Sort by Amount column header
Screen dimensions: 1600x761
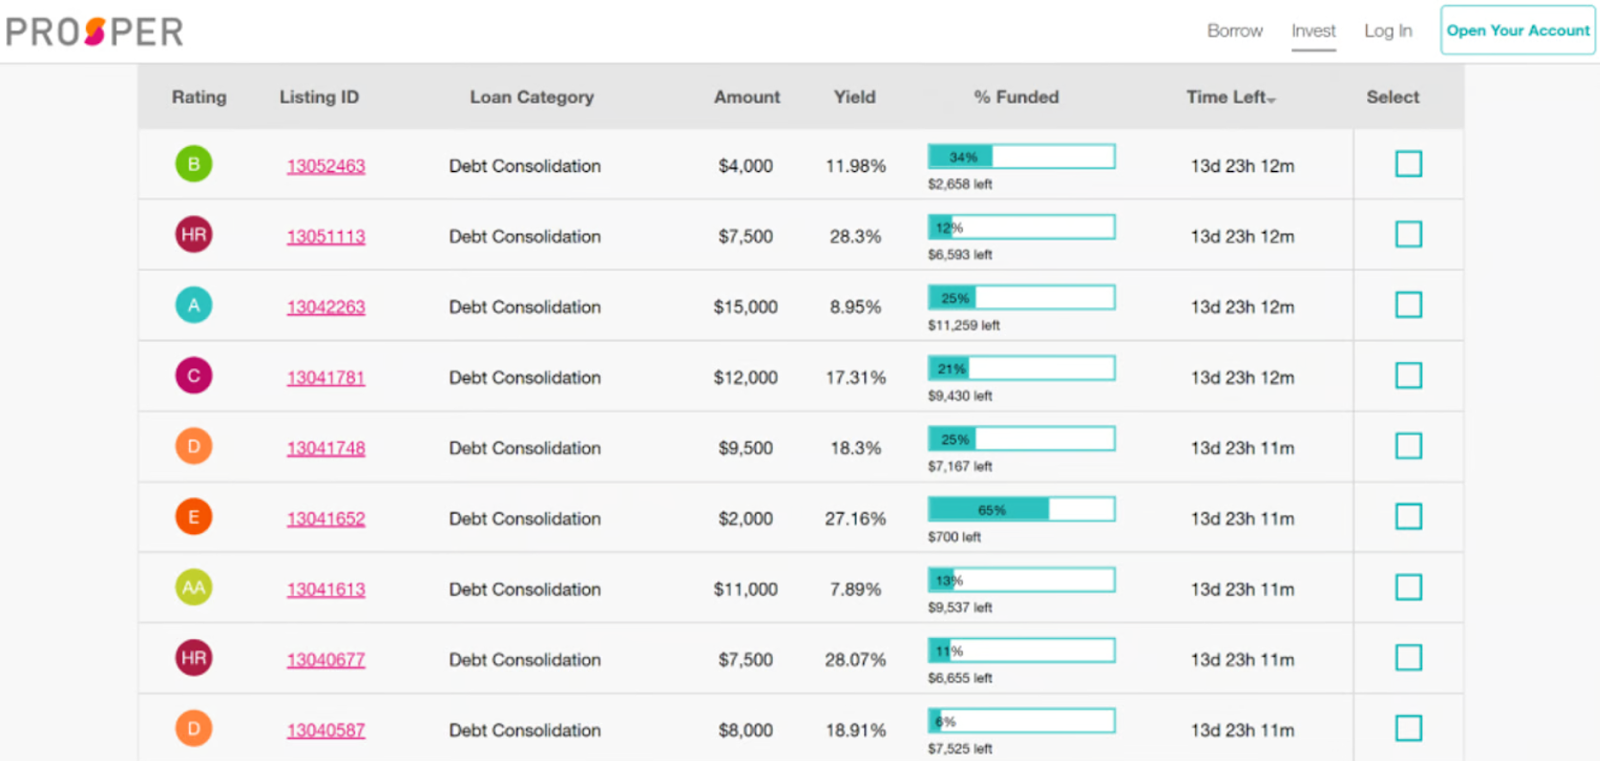point(746,97)
